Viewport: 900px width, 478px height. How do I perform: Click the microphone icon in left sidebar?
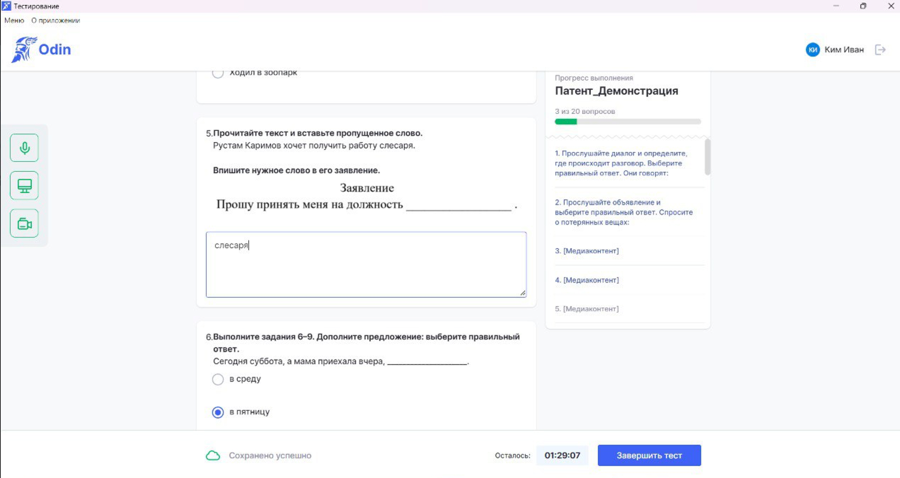pos(24,148)
